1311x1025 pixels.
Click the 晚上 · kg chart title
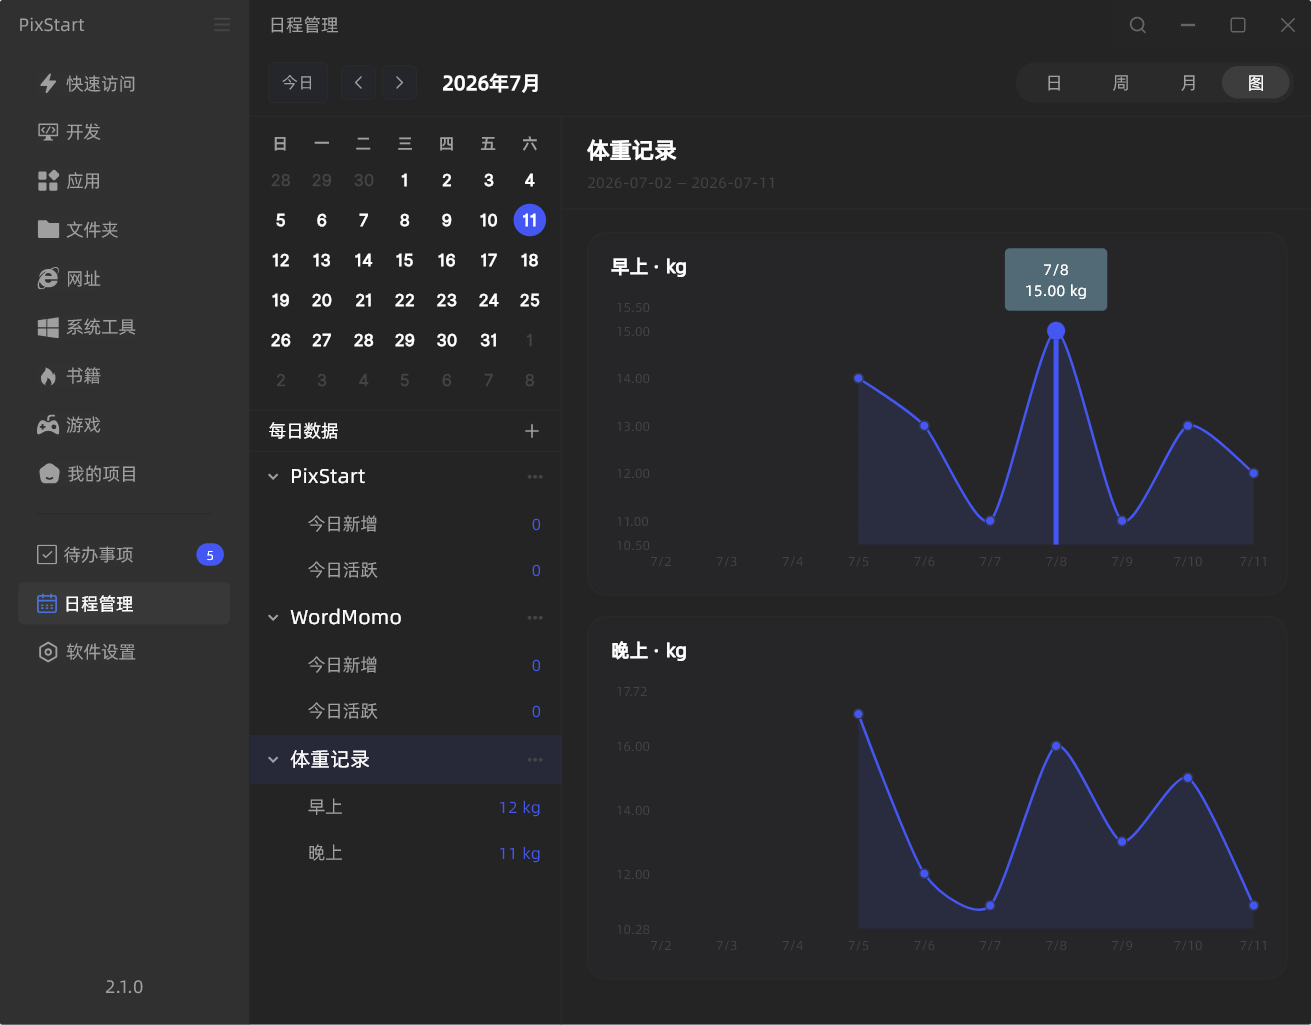[x=649, y=651]
